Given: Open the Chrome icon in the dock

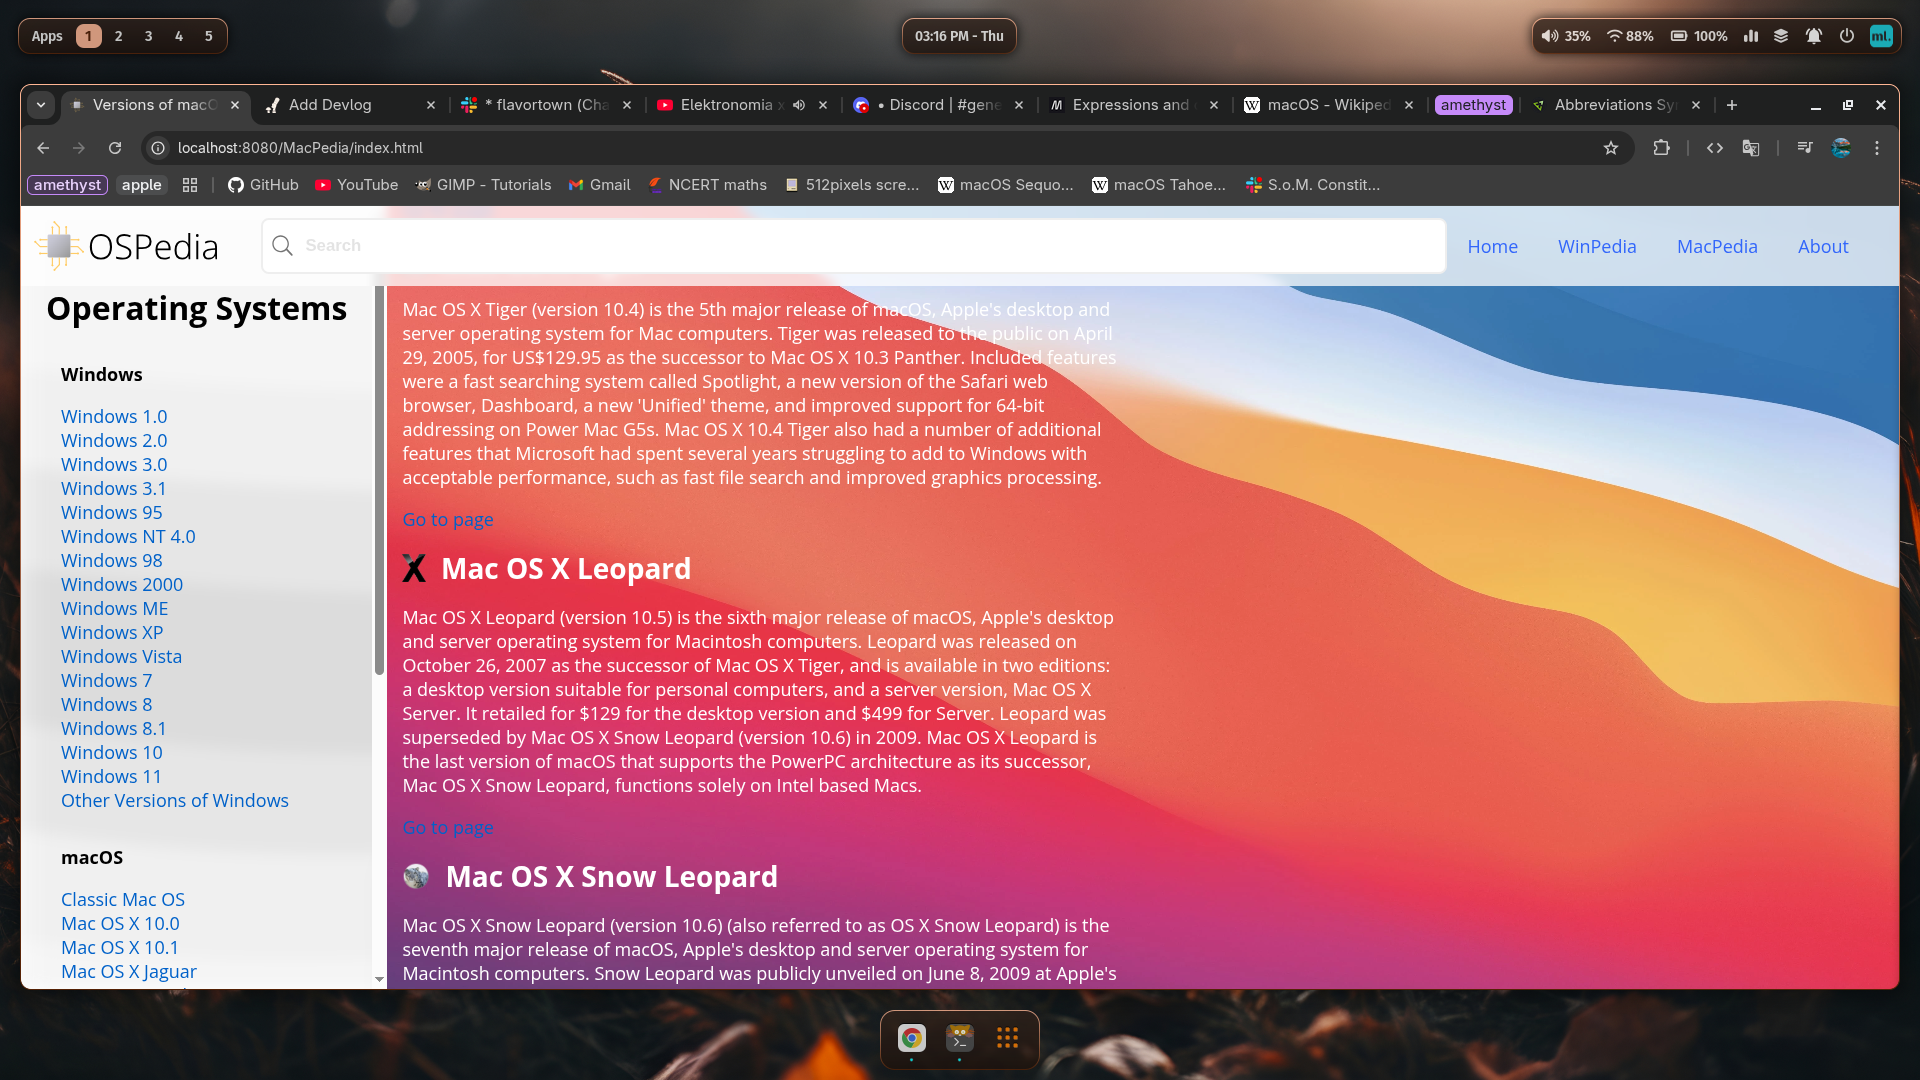Looking at the screenshot, I should pos(911,1038).
